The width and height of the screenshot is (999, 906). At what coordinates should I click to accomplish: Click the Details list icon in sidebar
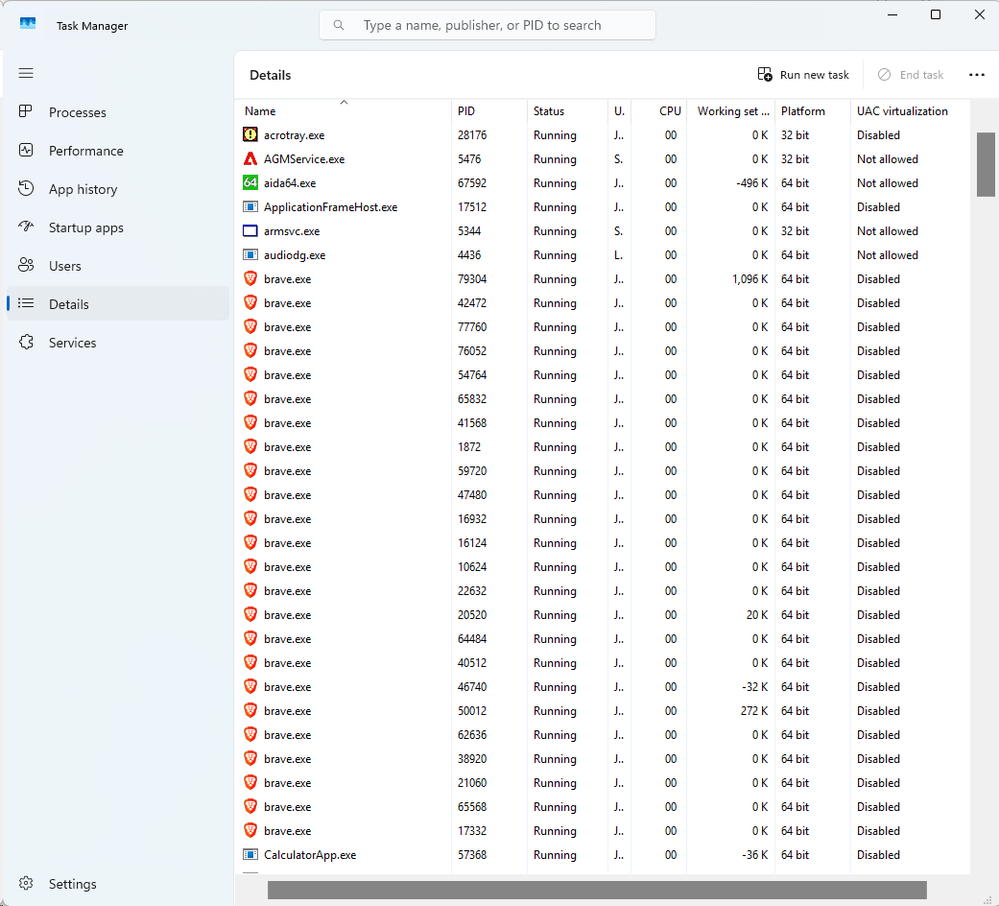(x=25, y=303)
